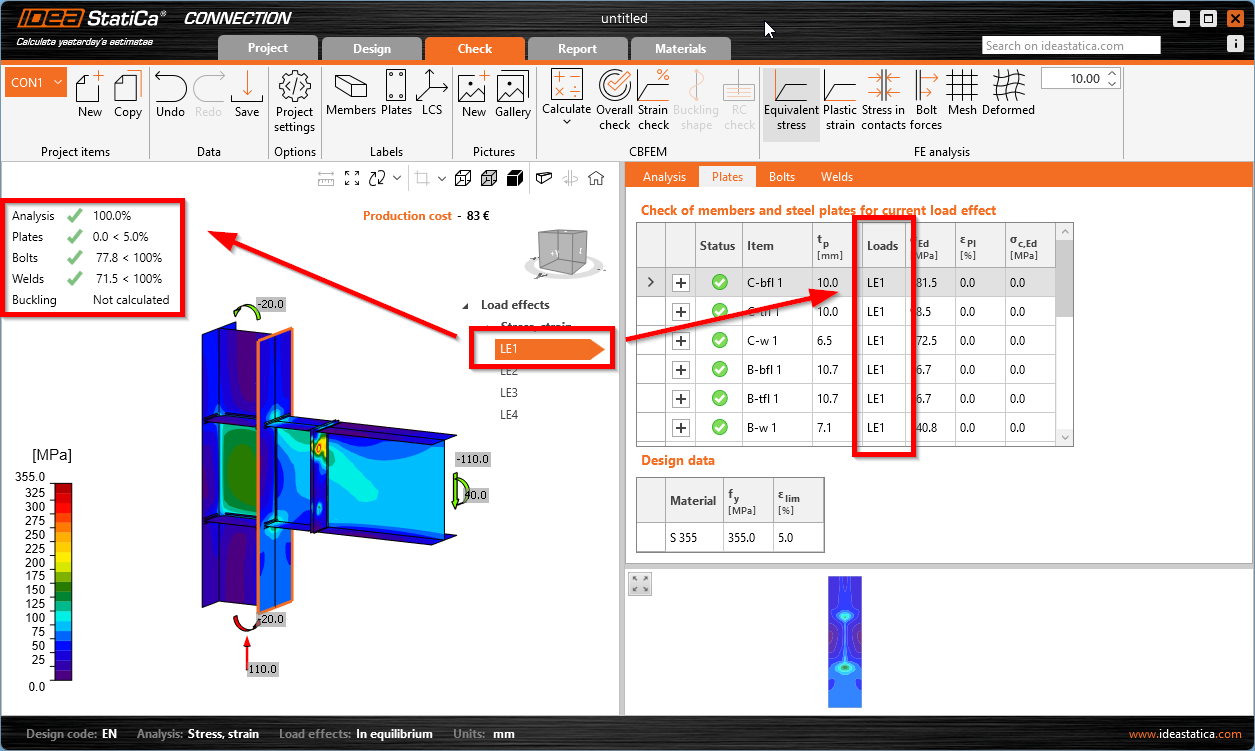
Task: Collapse the Load effects tree node
Action: [x=465, y=305]
